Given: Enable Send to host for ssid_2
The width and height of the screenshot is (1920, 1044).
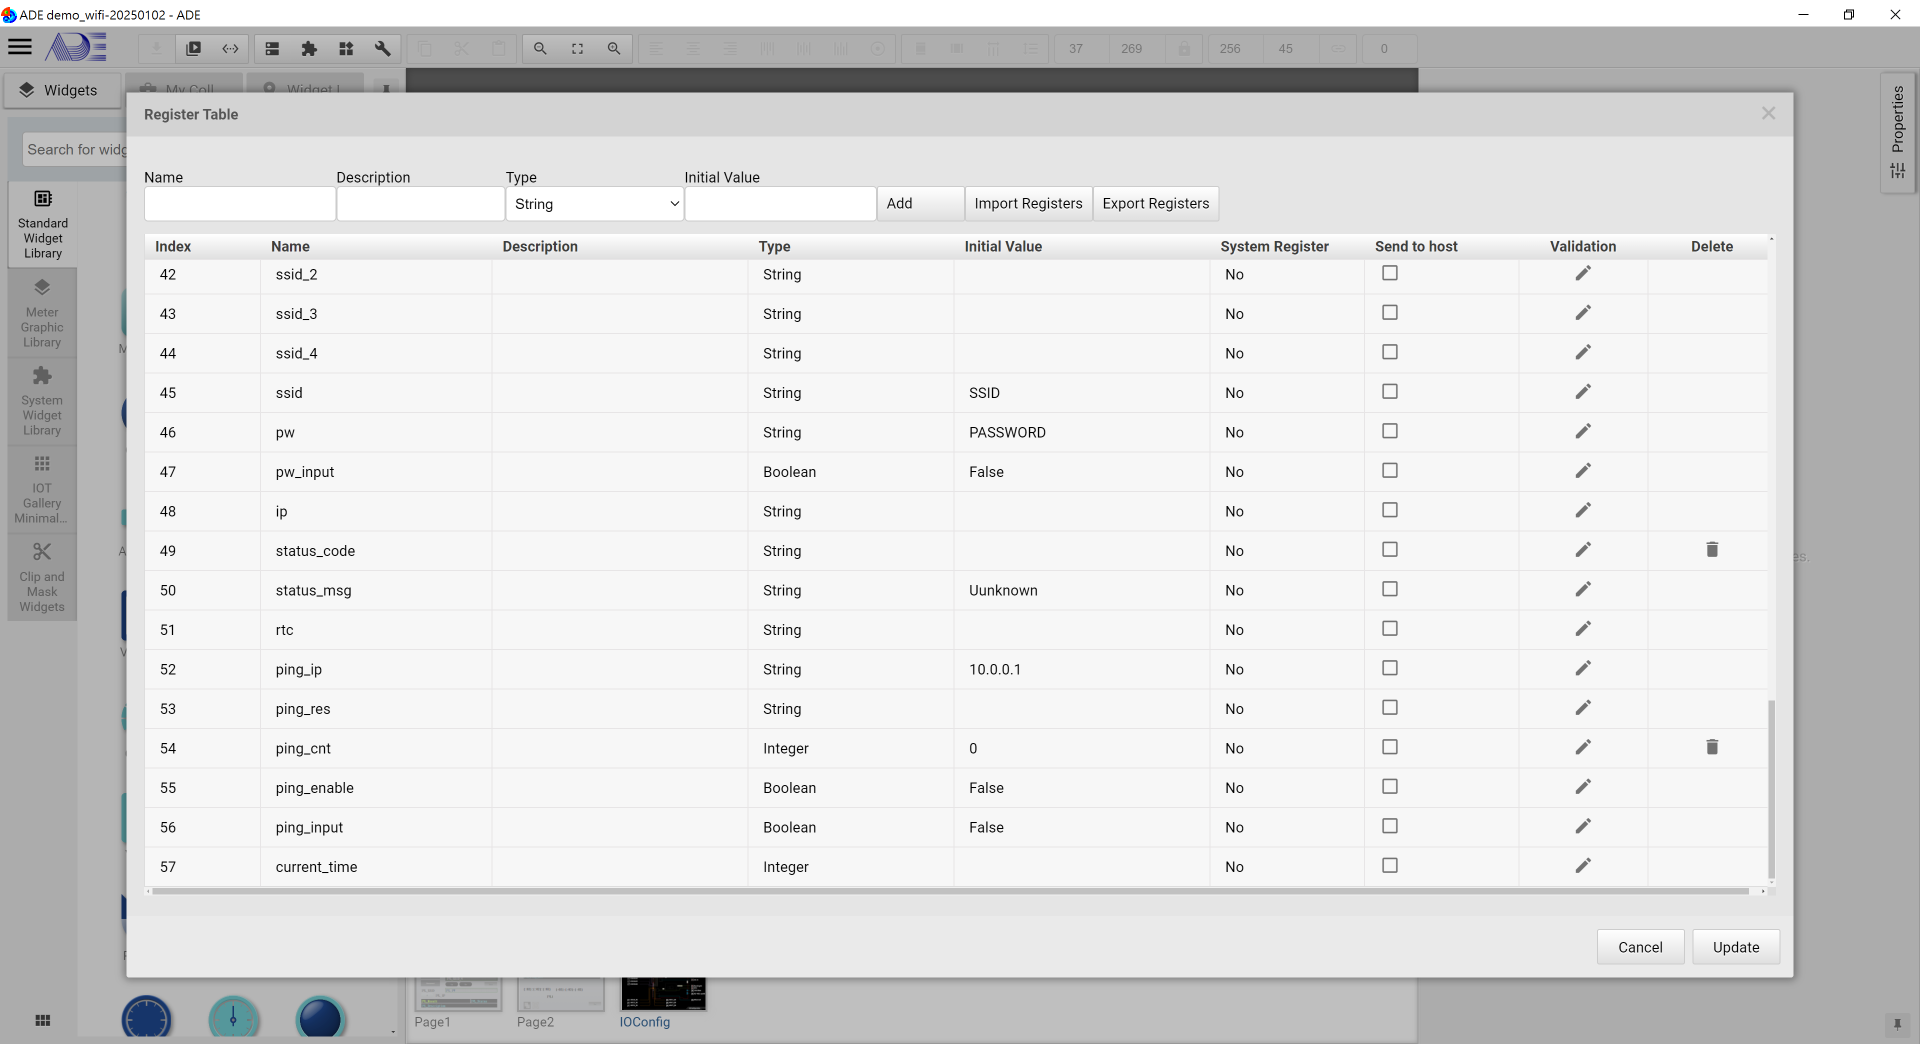Looking at the screenshot, I should point(1389,273).
